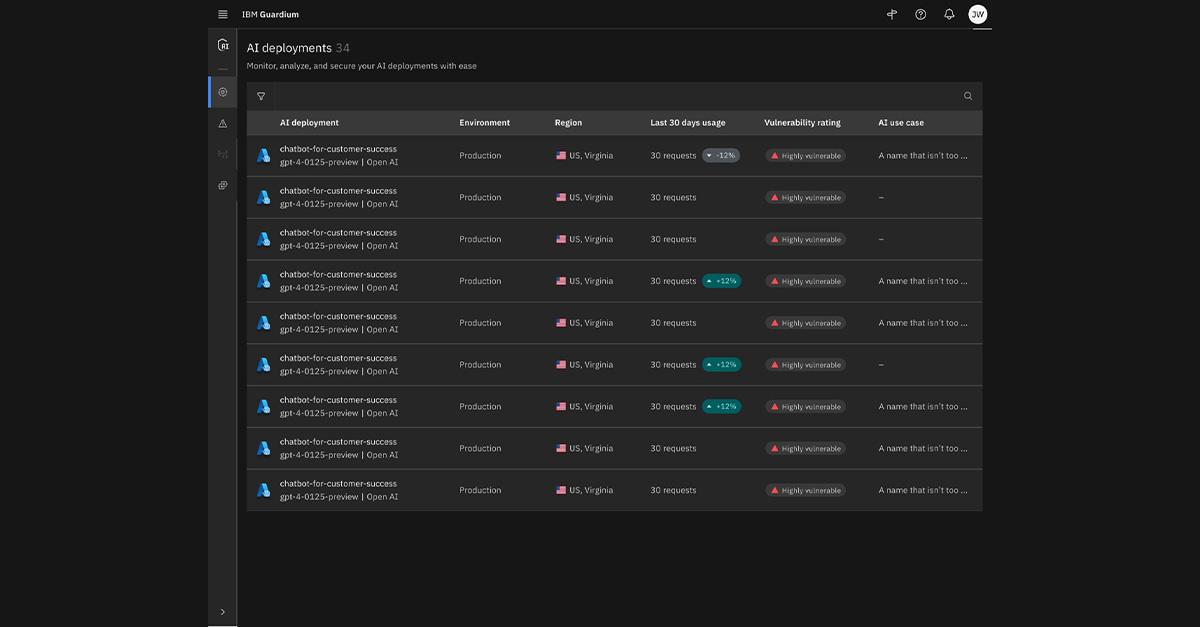Viewport: 1200px width, 627px height.
Task: Click the -12% usage trend badge
Action: (x=721, y=155)
